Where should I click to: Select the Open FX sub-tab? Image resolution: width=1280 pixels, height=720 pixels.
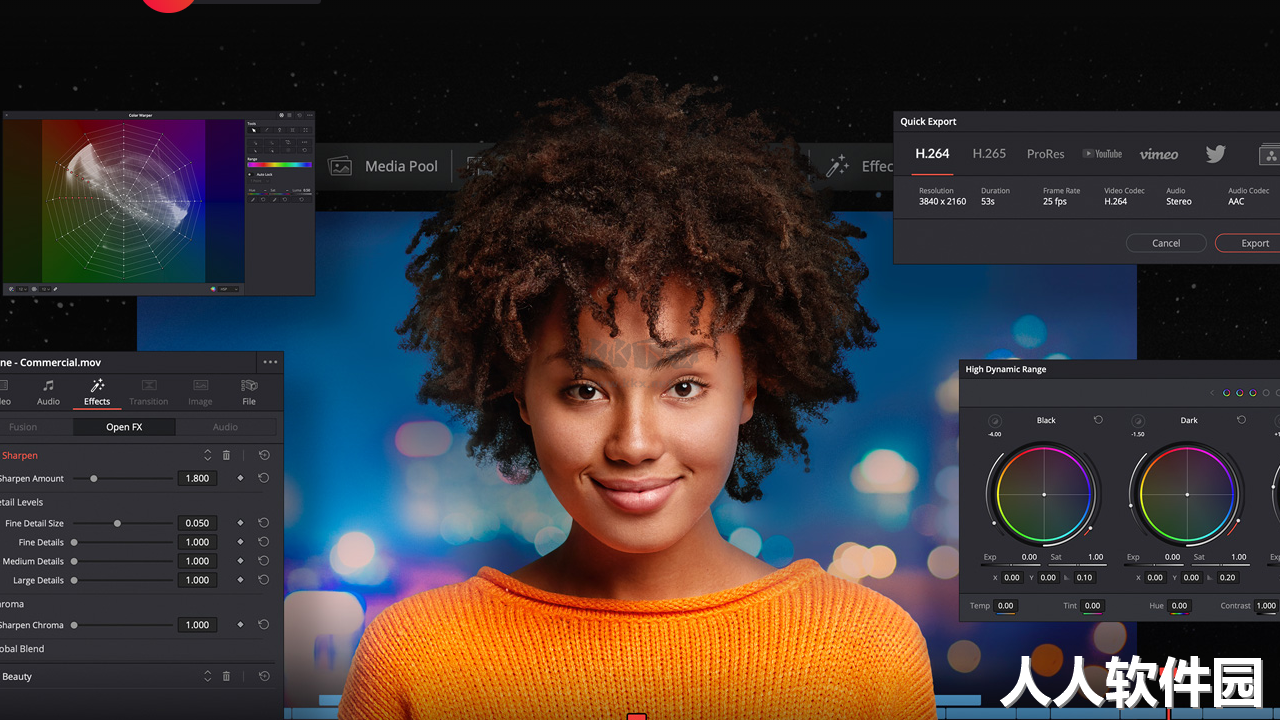pos(124,427)
